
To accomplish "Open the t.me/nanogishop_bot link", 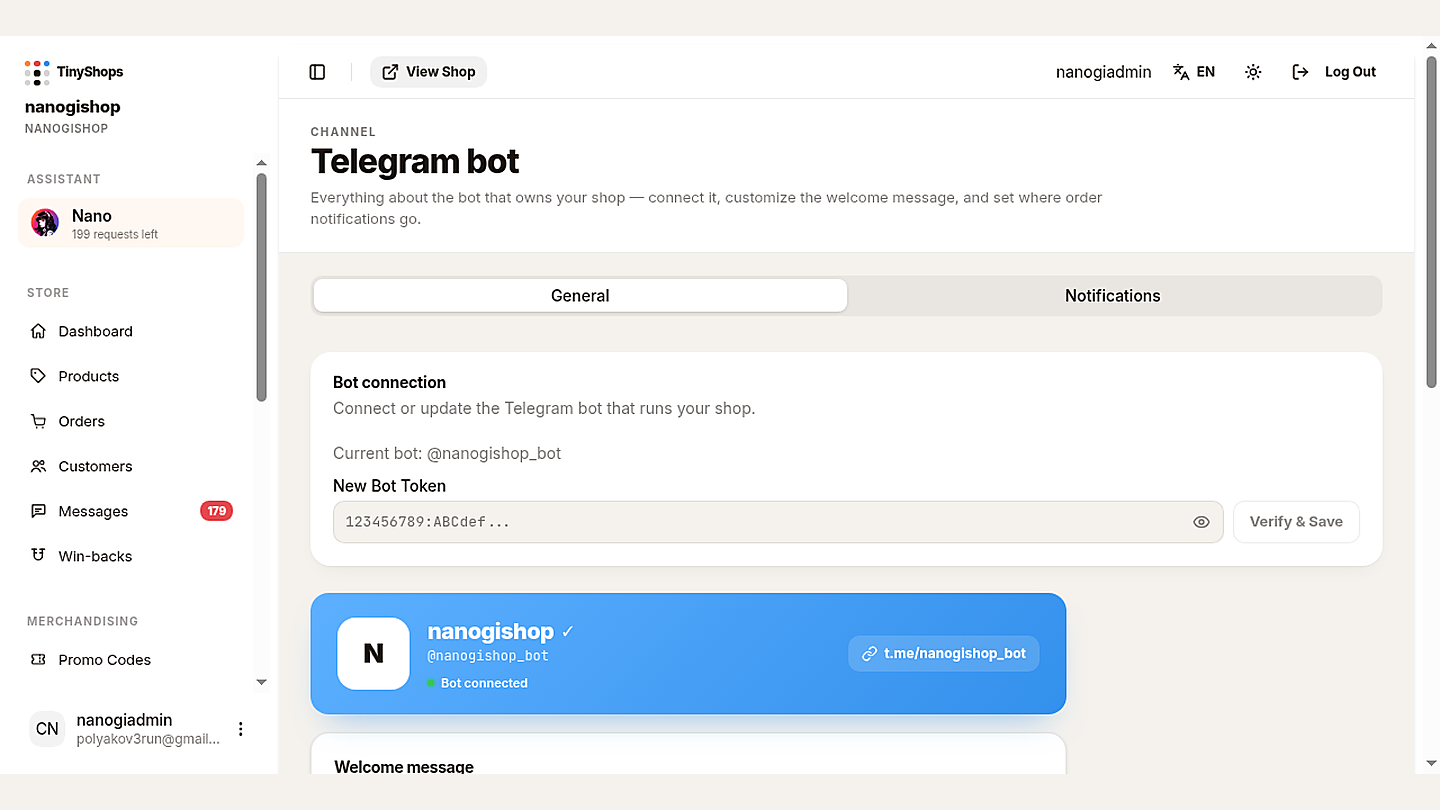I will coord(944,653).
